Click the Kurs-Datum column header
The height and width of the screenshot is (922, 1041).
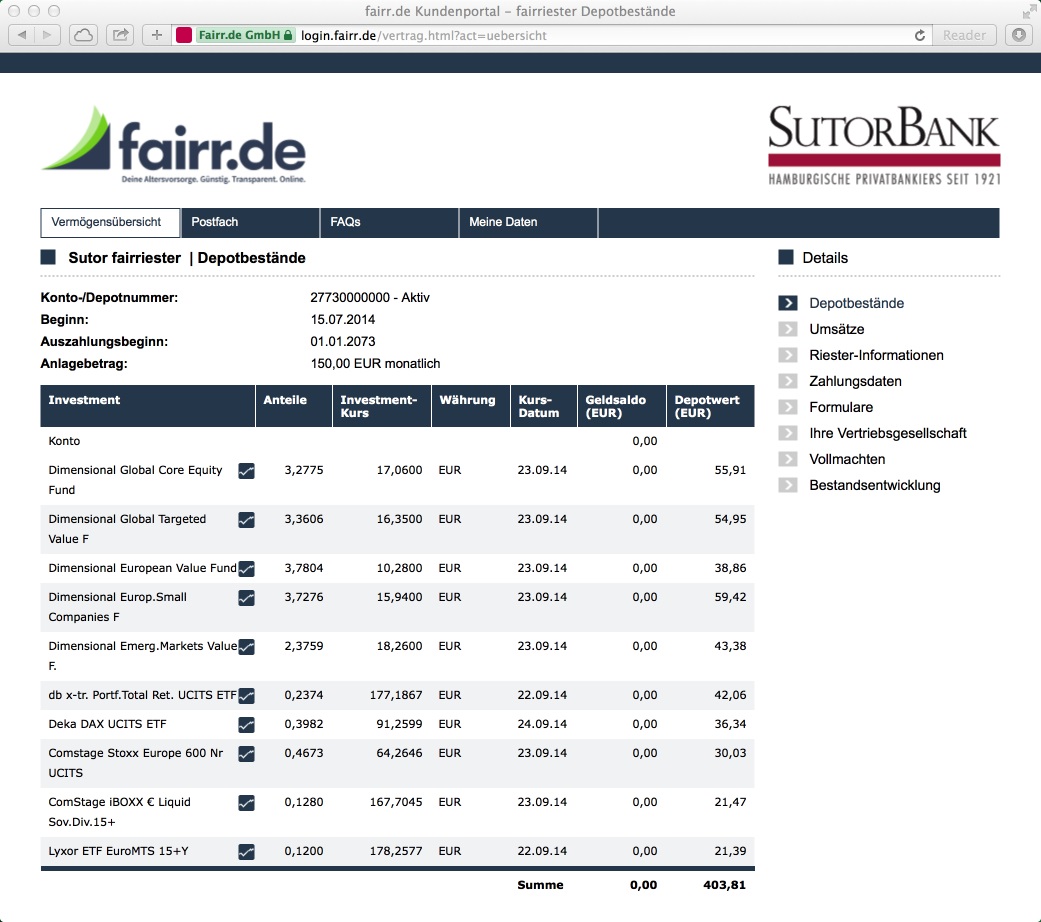pos(544,406)
